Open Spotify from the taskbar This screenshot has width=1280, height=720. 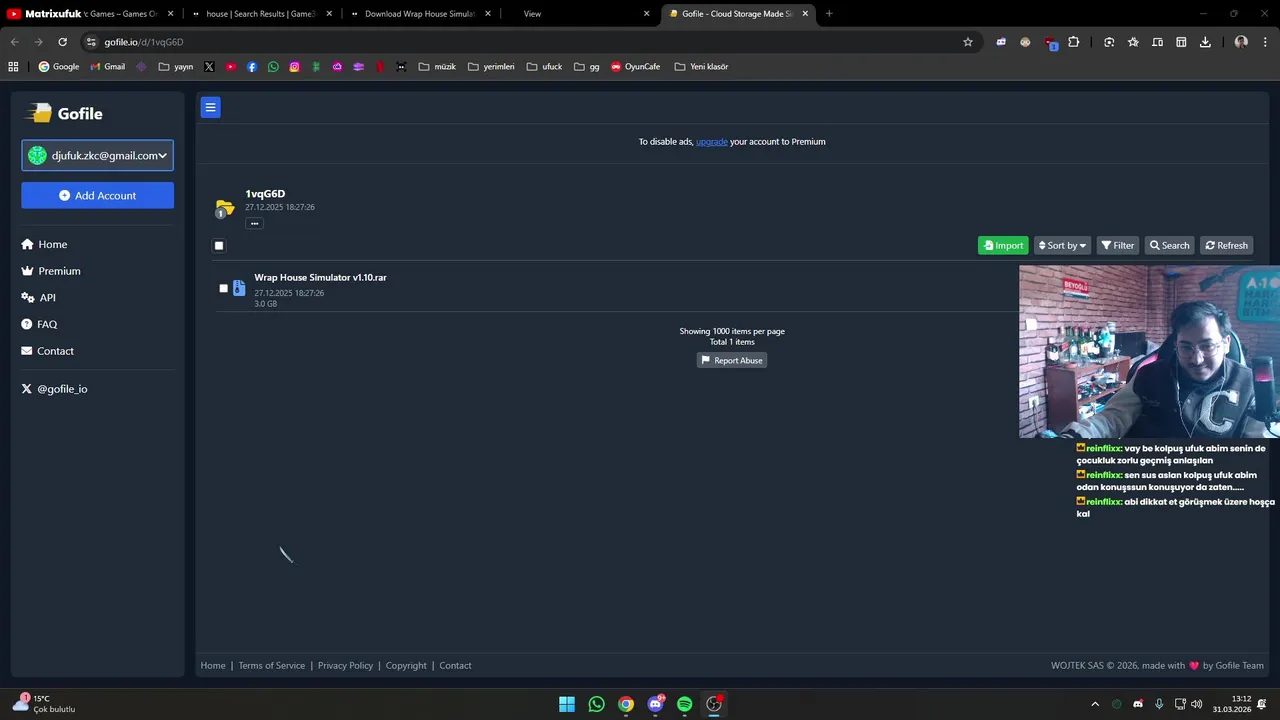684,704
